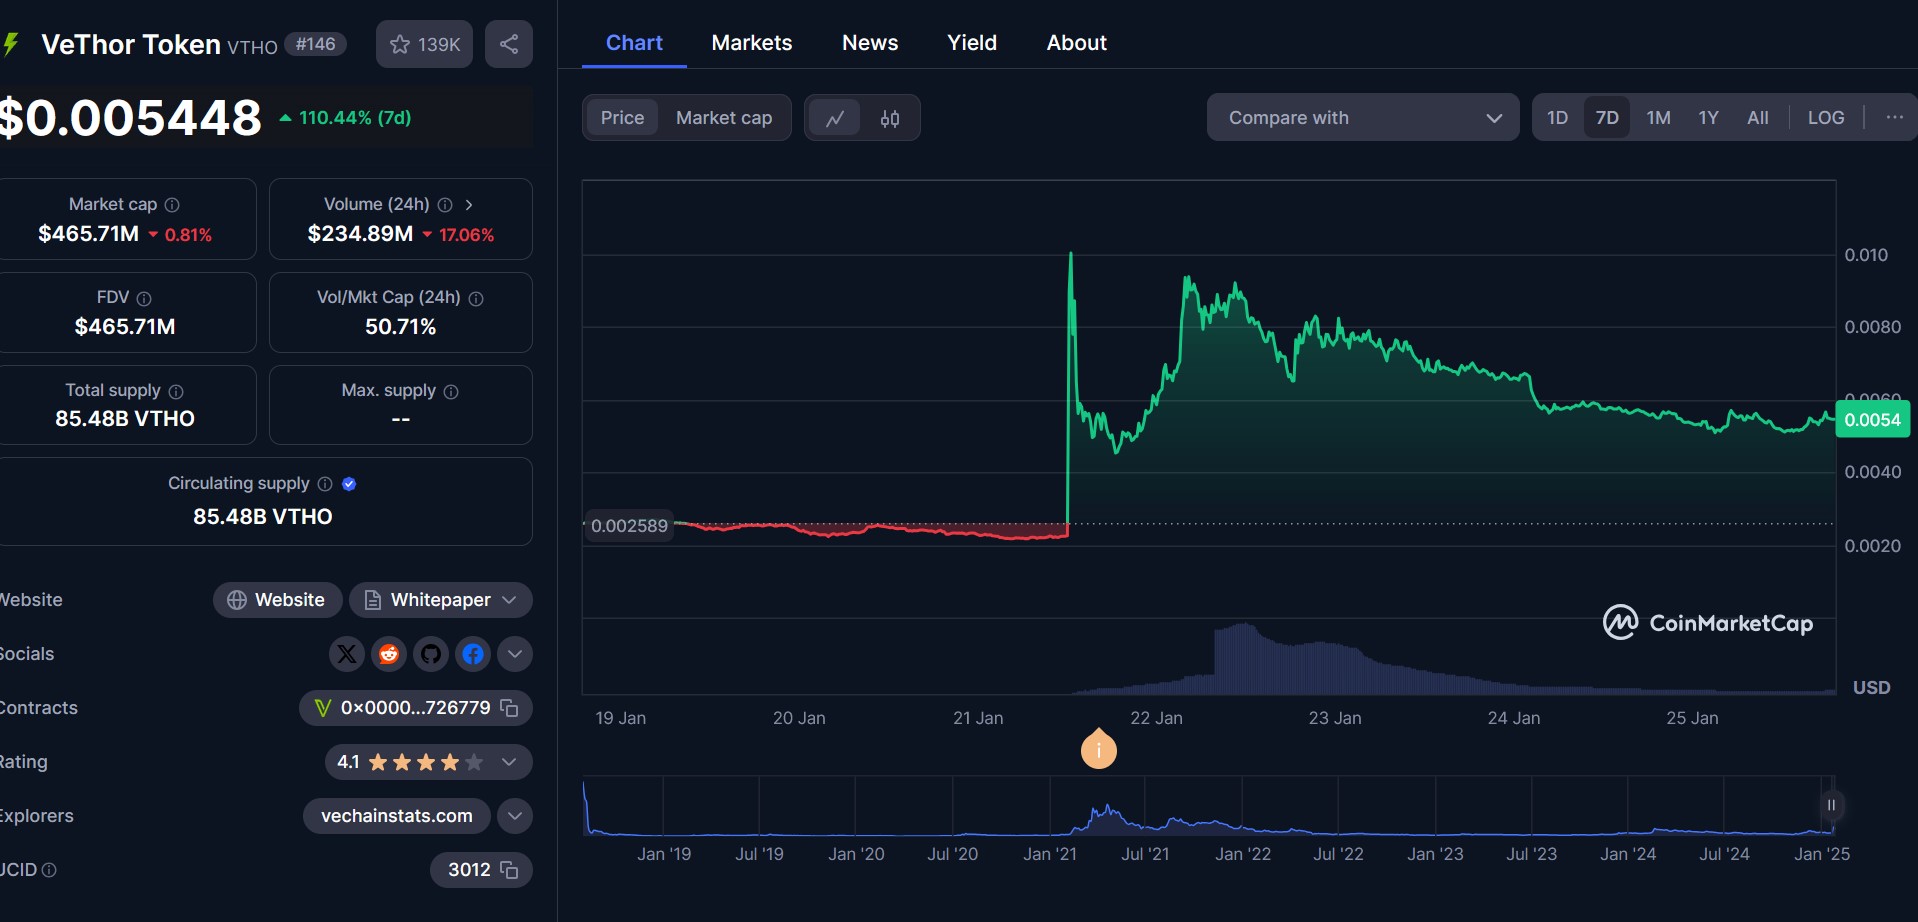The width and height of the screenshot is (1918, 922).
Task: Open Compare with dropdown
Action: pyautogui.click(x=1363, y=117)
